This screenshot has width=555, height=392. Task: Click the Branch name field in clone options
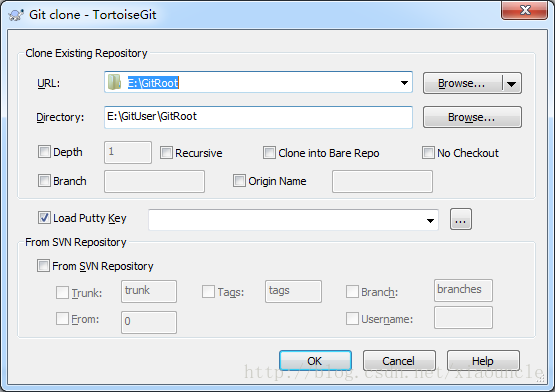(x=154, y=181)
